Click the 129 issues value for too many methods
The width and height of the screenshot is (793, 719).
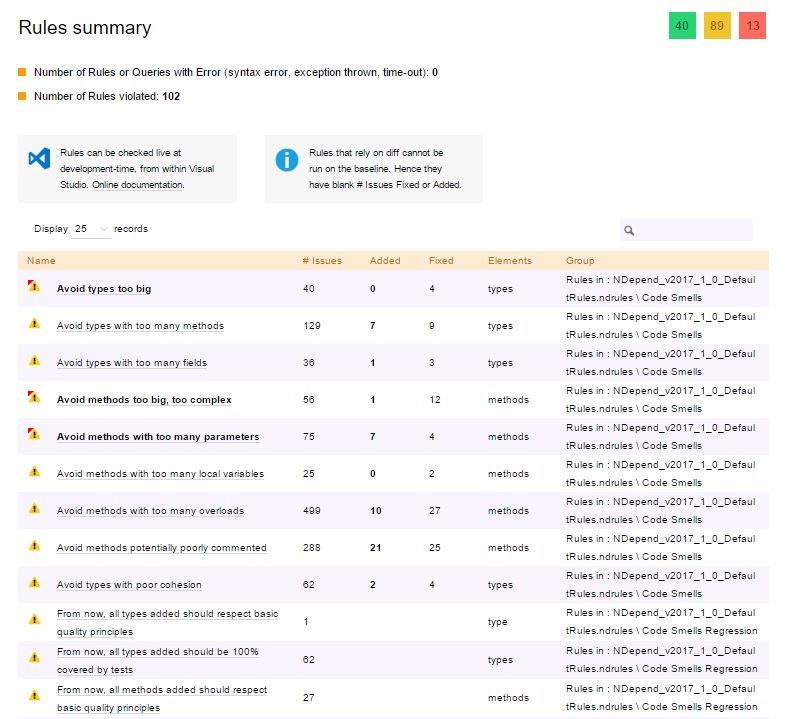click(x=312, y=326)
